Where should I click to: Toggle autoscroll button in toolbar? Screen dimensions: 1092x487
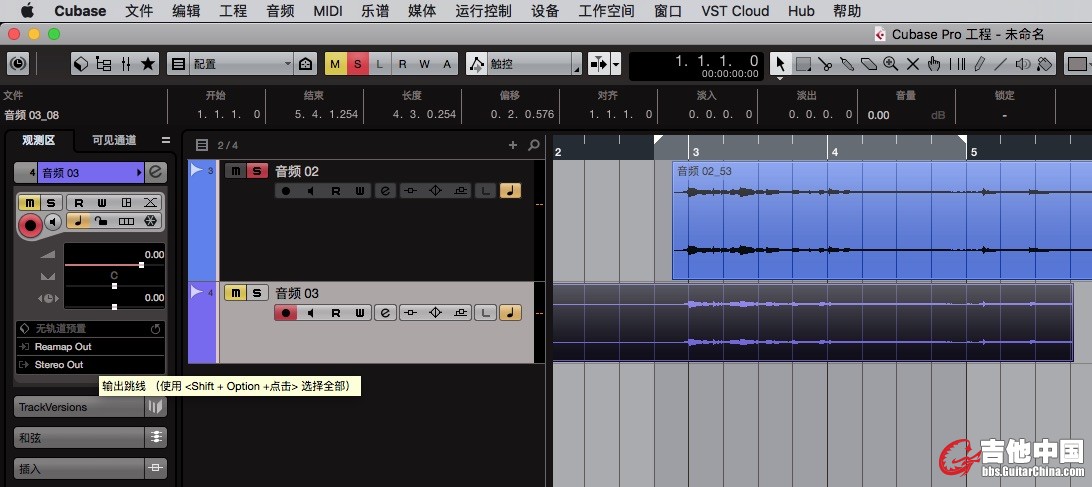tap(599, 64)
